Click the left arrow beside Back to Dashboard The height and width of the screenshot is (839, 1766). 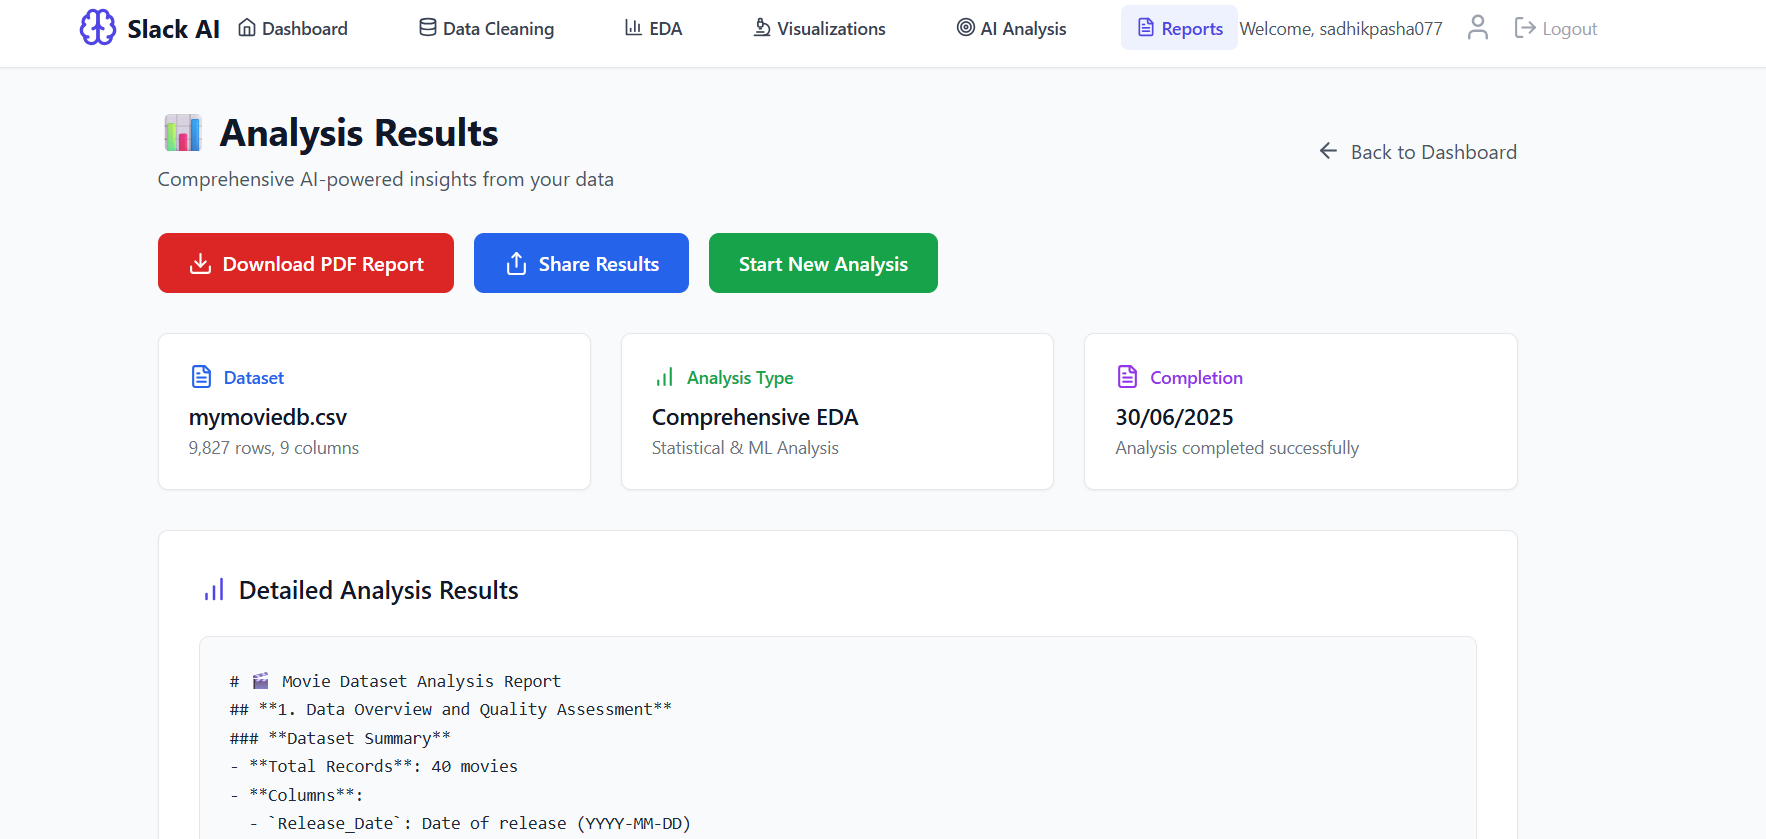tap(1328, 151)
